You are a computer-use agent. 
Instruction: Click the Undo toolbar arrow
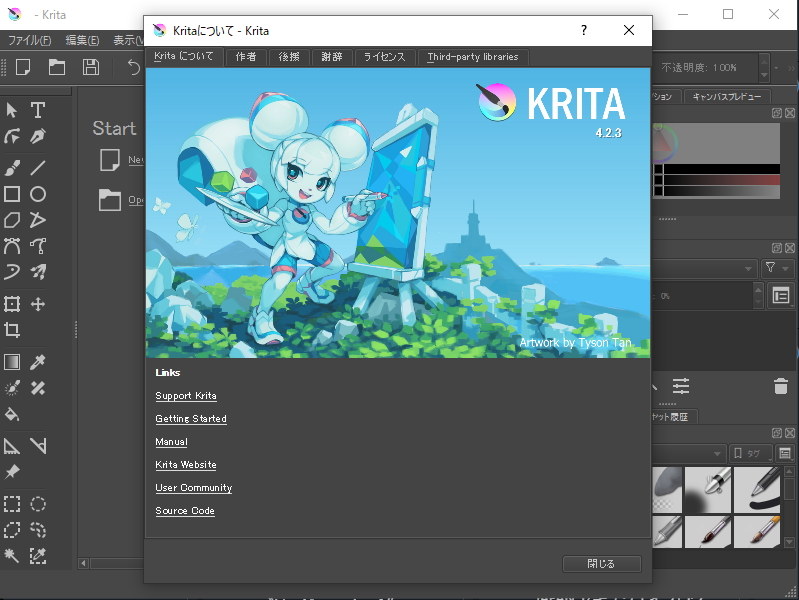134,67
